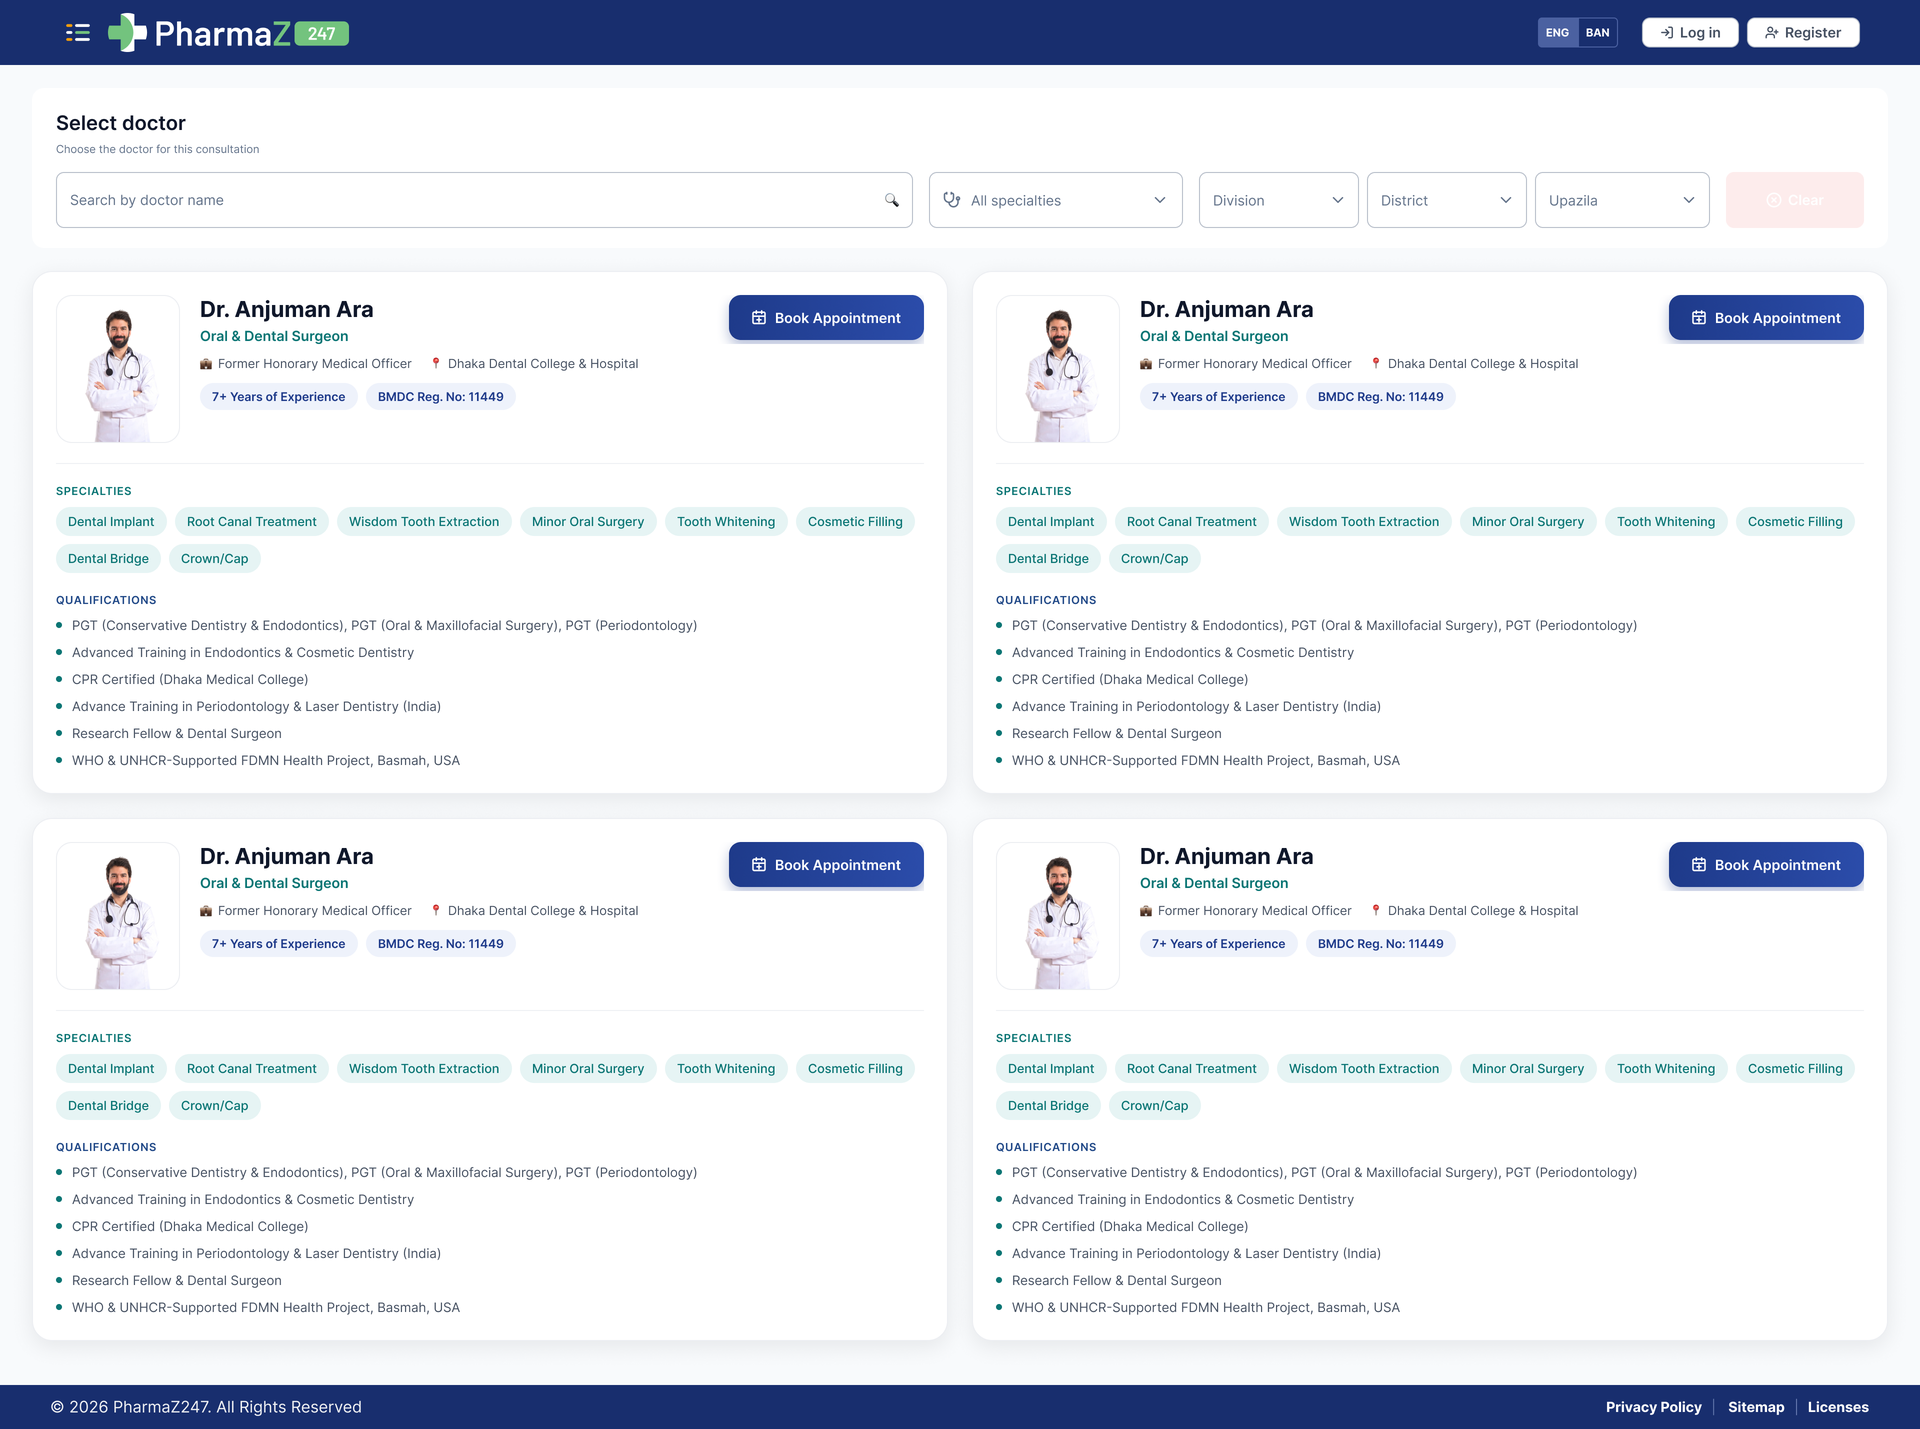
Task: Open the Privacy Policy link
Action: (x=1653, y=1407)
